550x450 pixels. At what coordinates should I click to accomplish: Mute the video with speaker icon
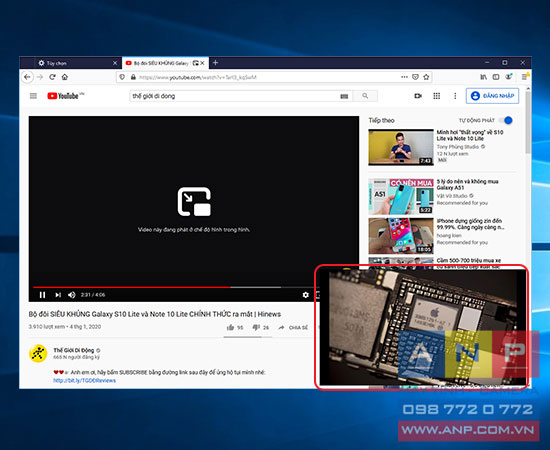[x=72, y=295]
